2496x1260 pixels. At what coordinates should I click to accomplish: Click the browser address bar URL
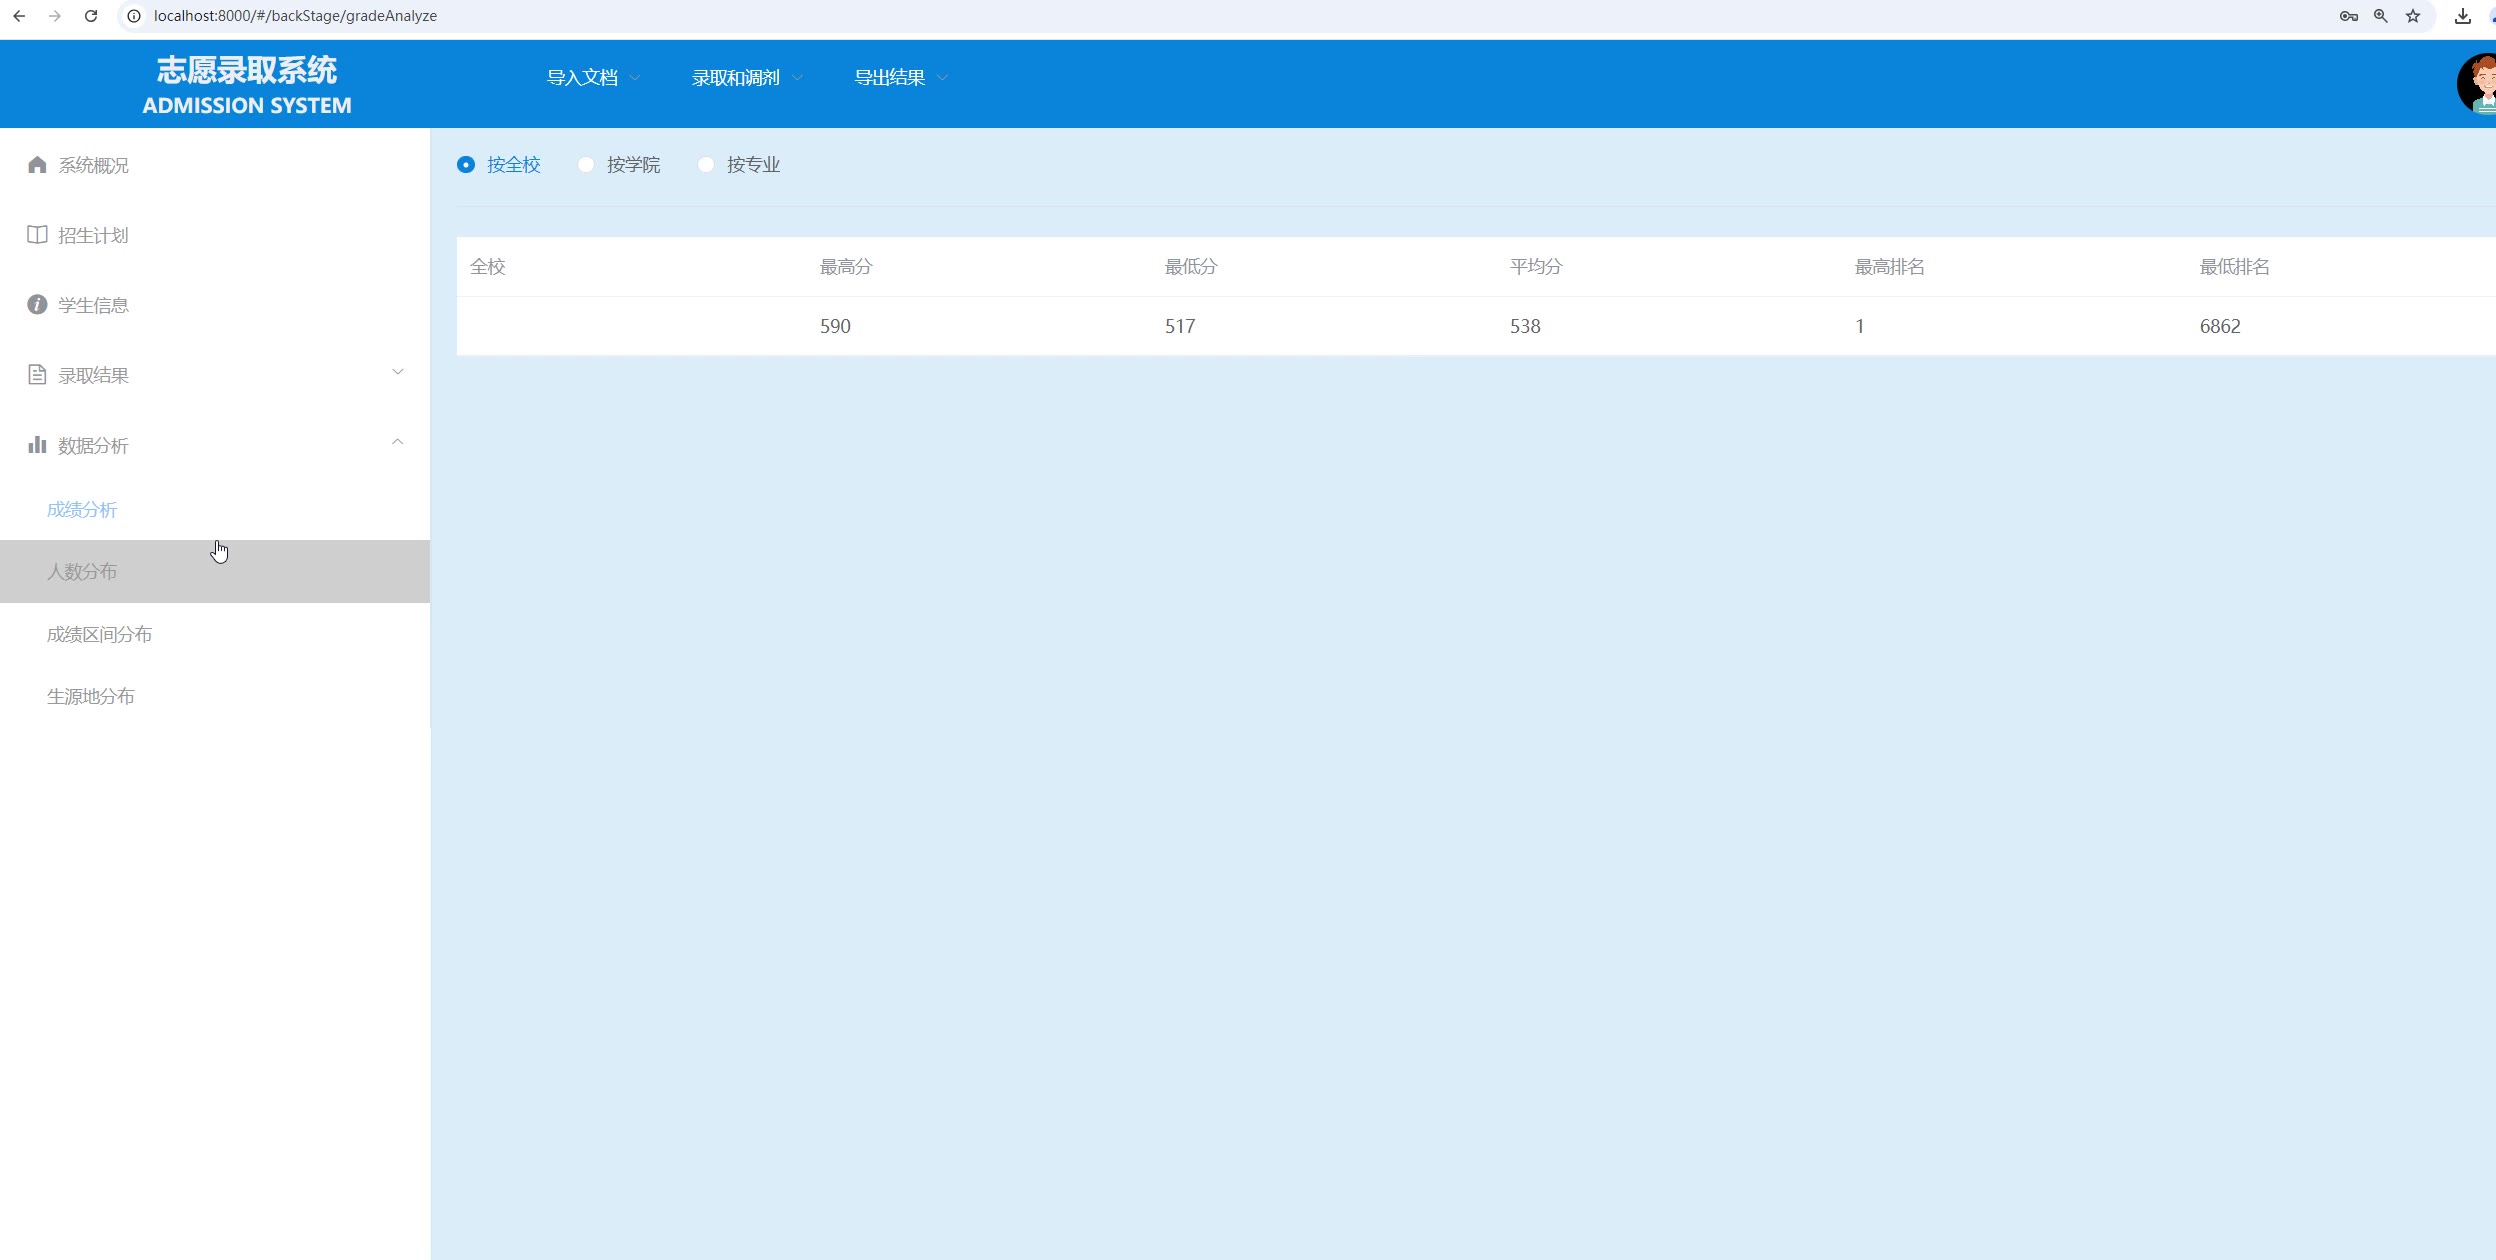pos(295,16)
